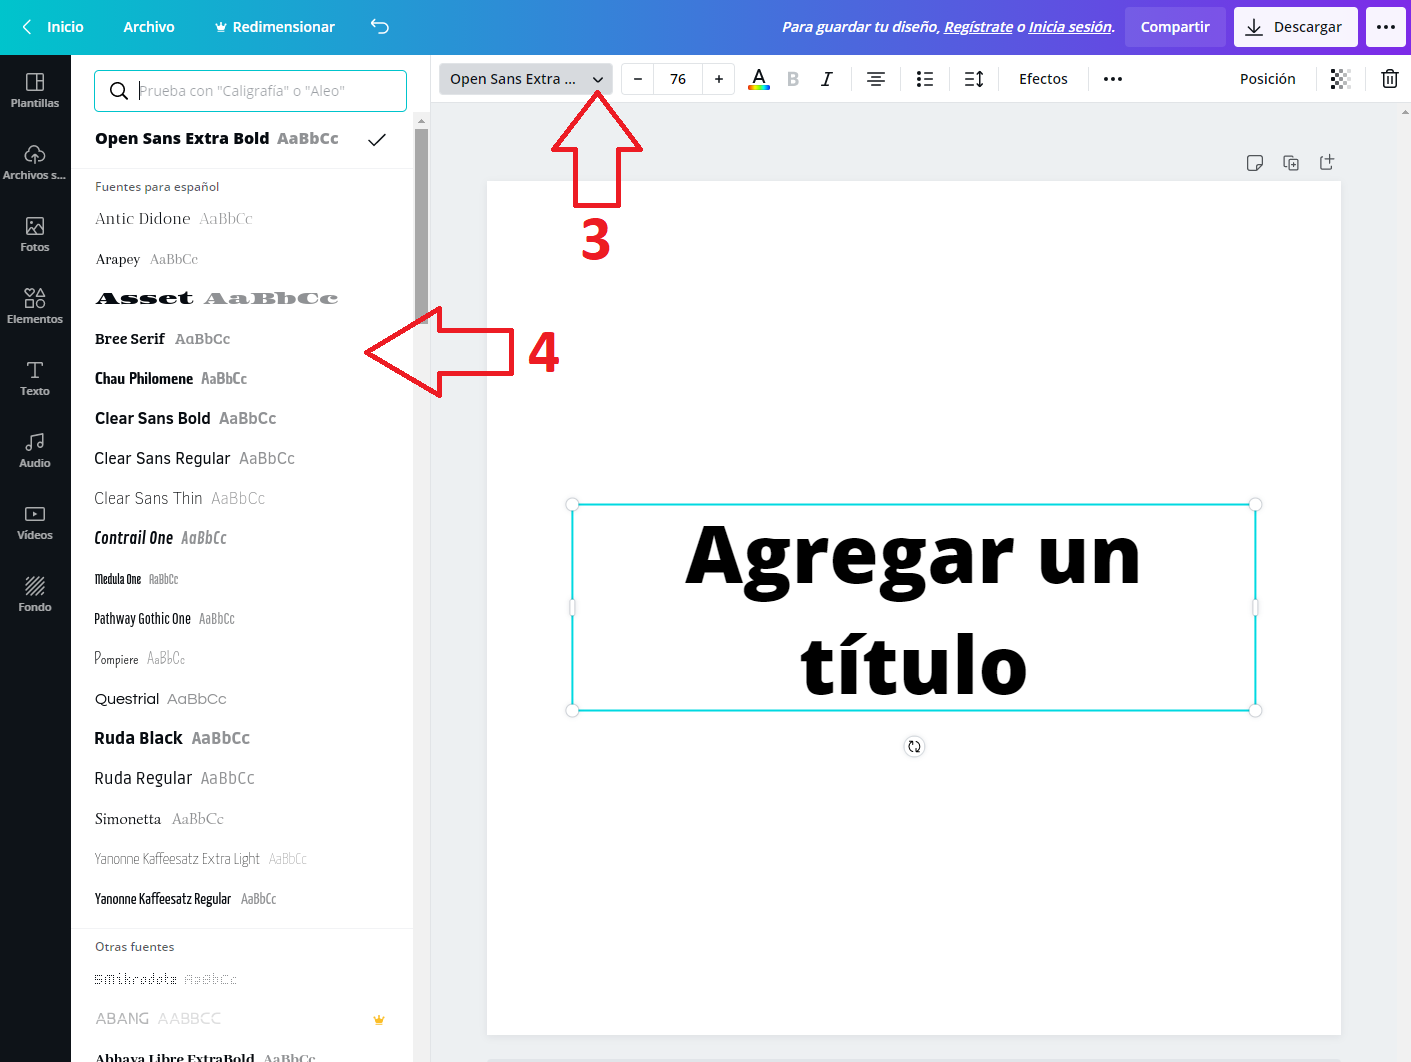Click the font size field showing 76

[678, 79]
